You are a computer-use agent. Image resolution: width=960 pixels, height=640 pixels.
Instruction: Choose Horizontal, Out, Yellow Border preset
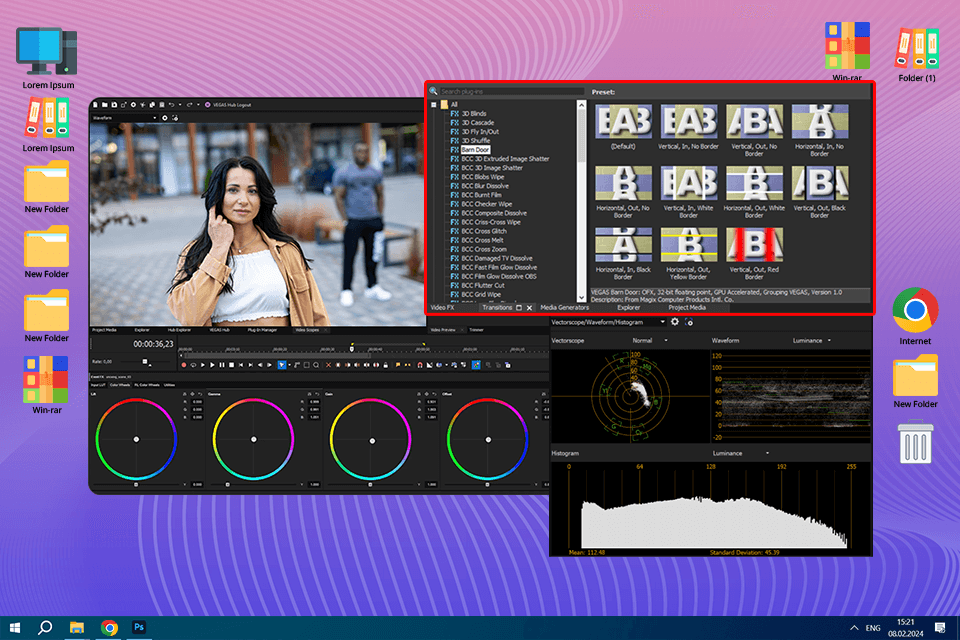689,244
